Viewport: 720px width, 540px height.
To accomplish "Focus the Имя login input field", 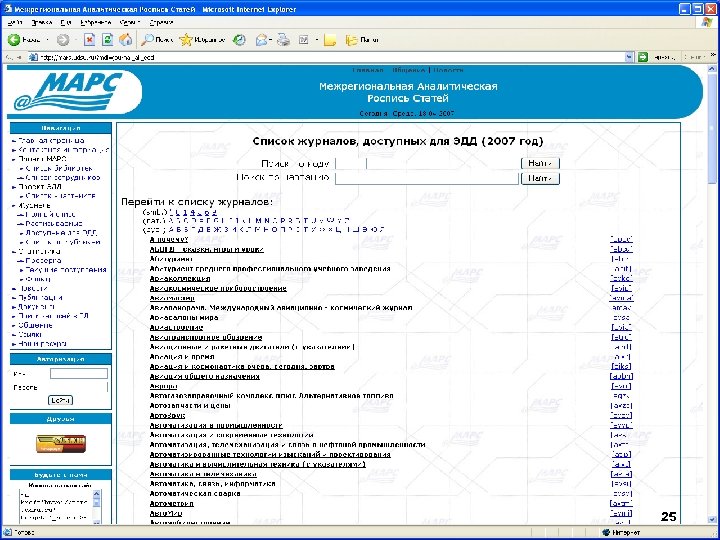I will (79, 374).
